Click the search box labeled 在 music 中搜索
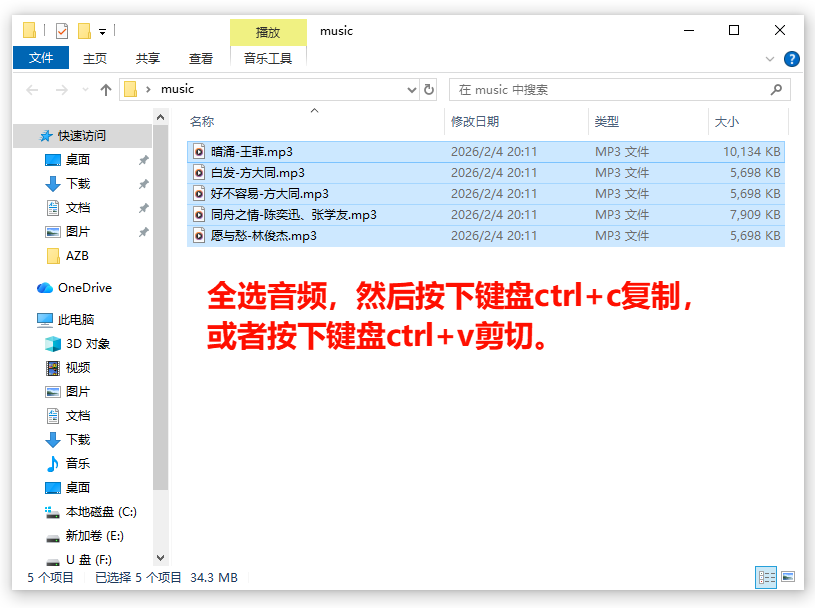 (x=620, y=89)
